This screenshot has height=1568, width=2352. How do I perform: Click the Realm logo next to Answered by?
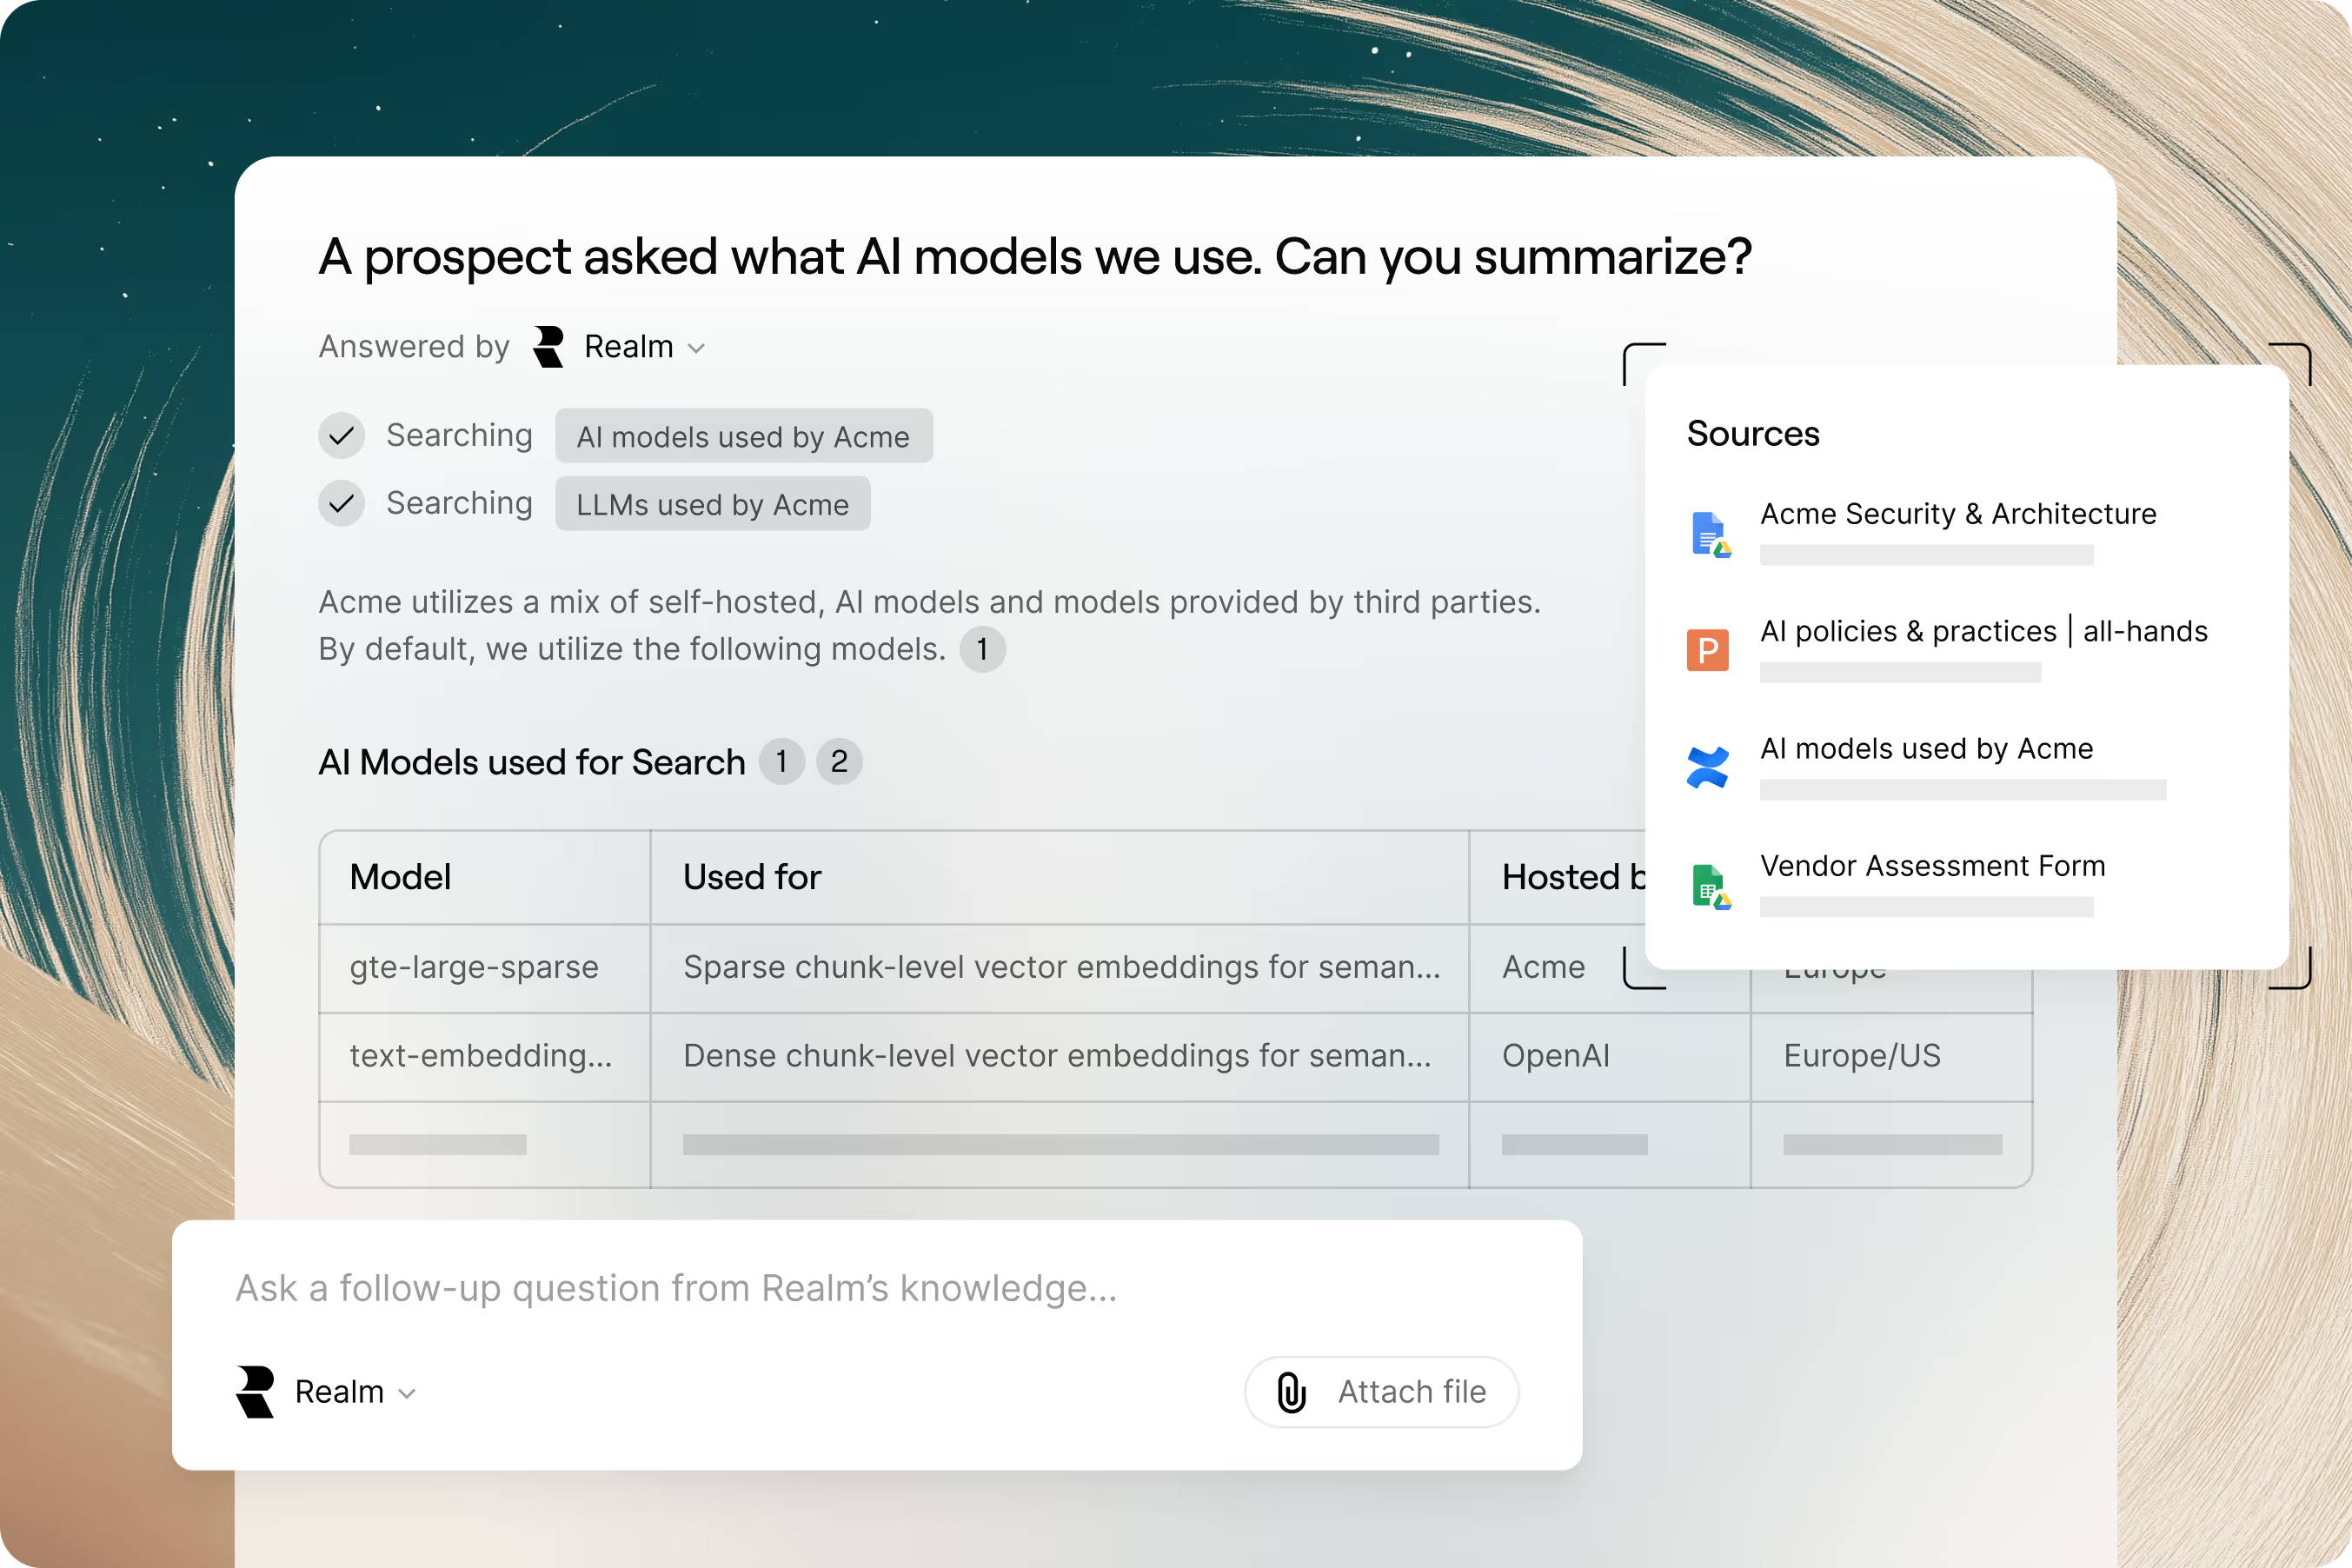548,347
